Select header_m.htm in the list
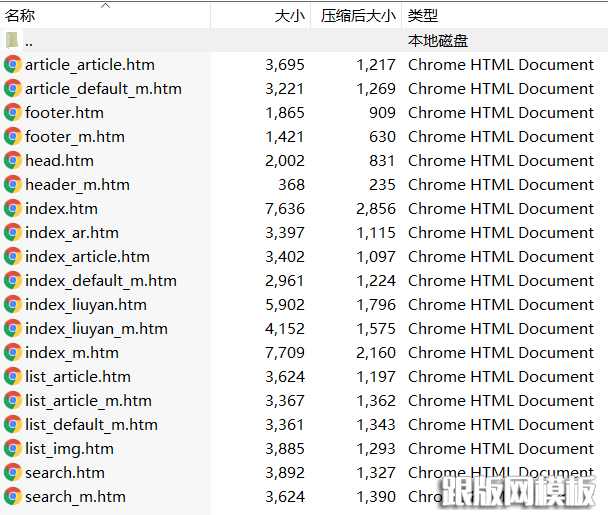This screenshot has width=608, height=515. click(x=77, y=184)
